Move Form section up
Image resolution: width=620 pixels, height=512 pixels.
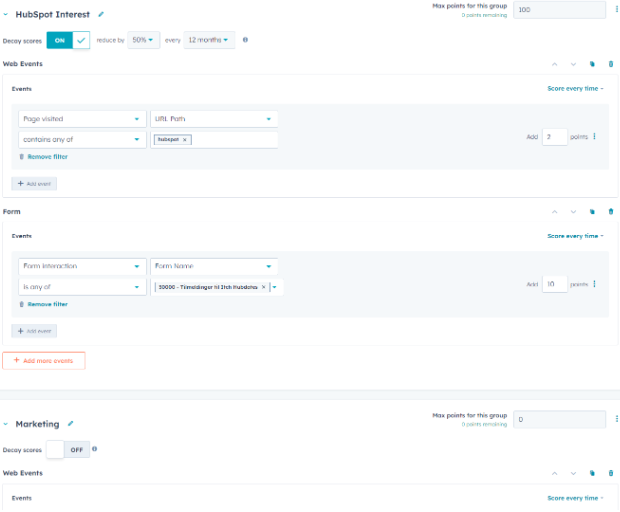coord(554,212)
